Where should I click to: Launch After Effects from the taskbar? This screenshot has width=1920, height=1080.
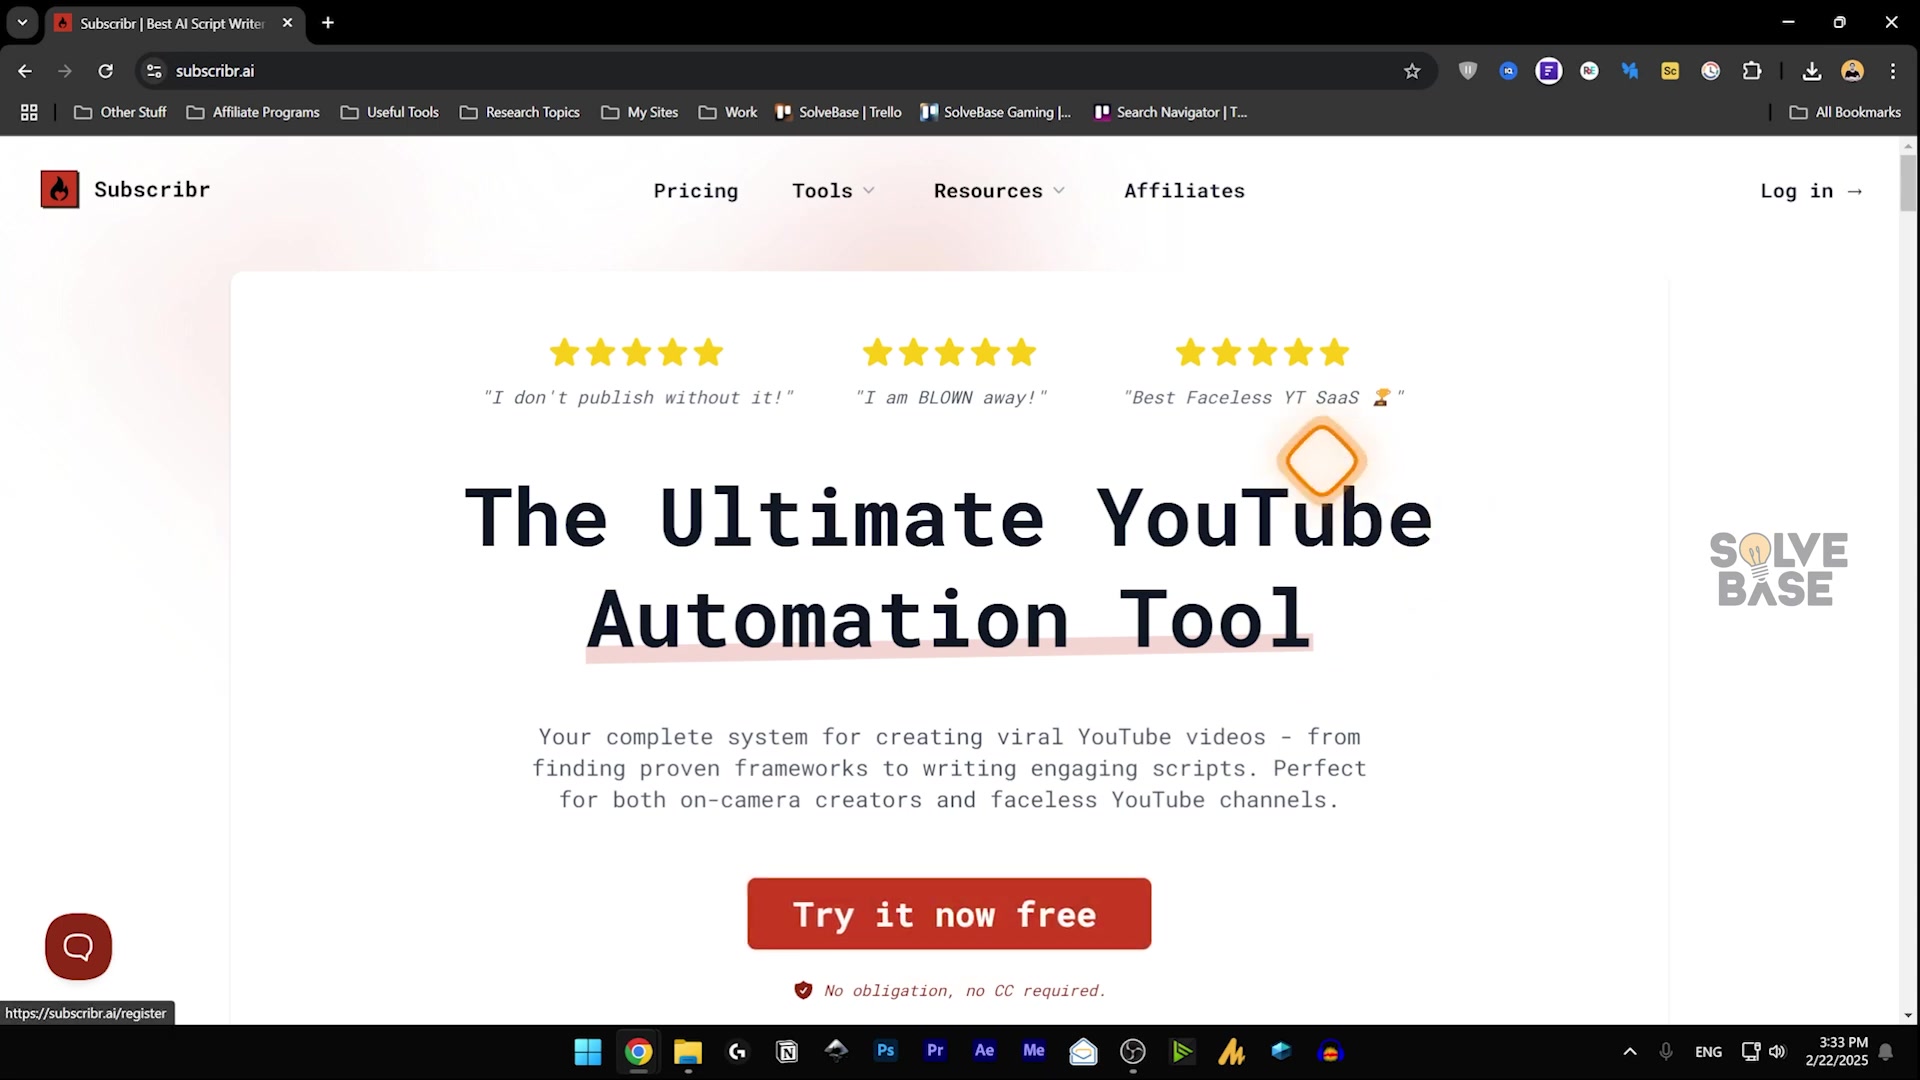tap(984, 1051)
